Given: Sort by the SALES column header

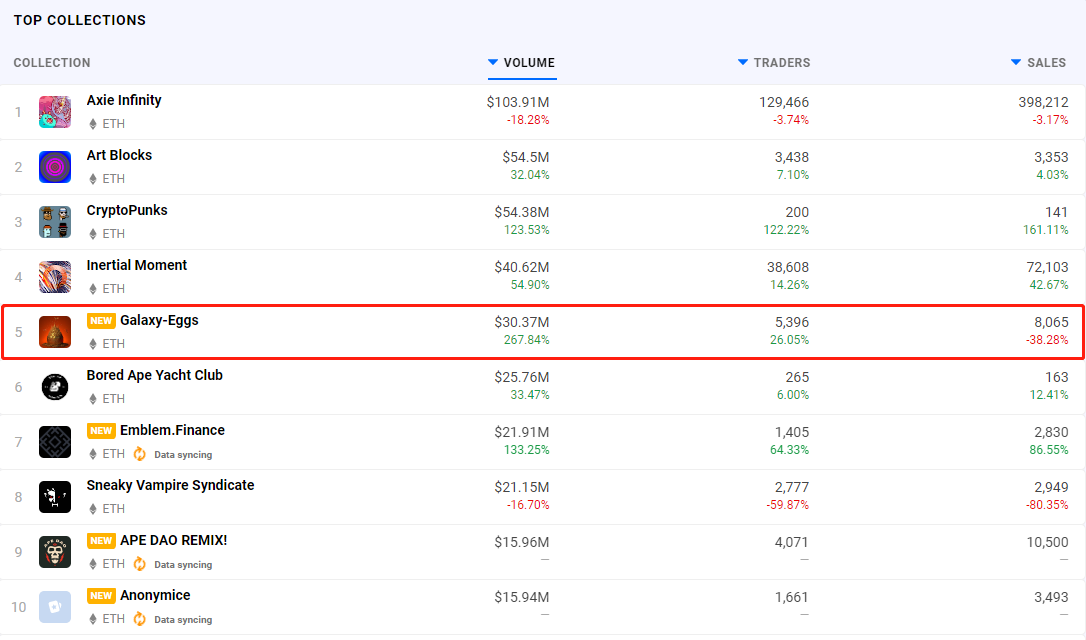Looking at the screenshot, I should (x=1038, y=63).
